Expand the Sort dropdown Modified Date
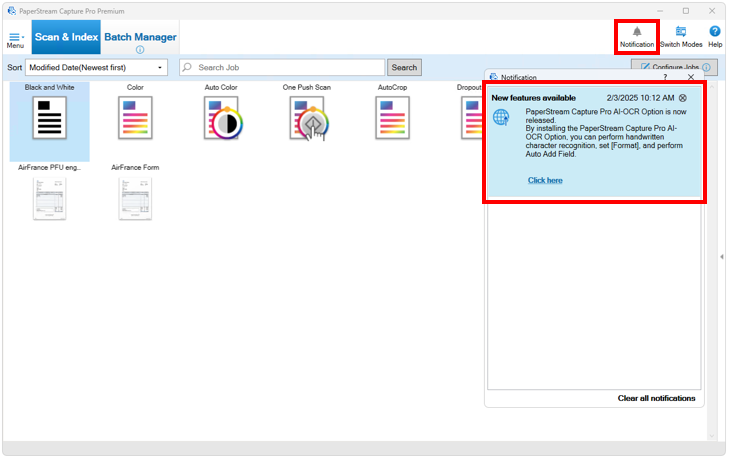Image resolution: width=729 pixels, height=459 pixels. [x=96, y=67]
